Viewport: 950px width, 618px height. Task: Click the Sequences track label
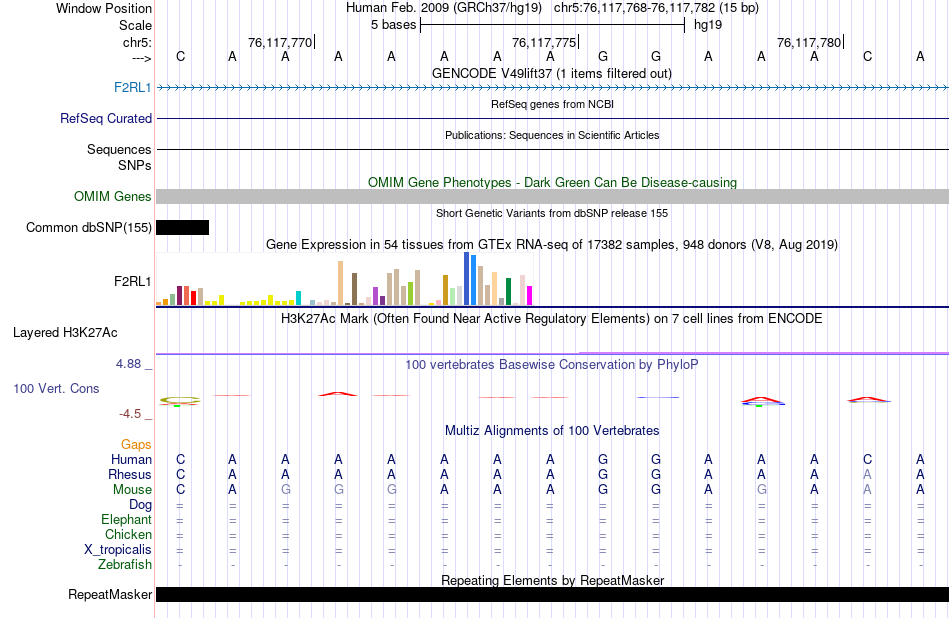pos(119,149)
